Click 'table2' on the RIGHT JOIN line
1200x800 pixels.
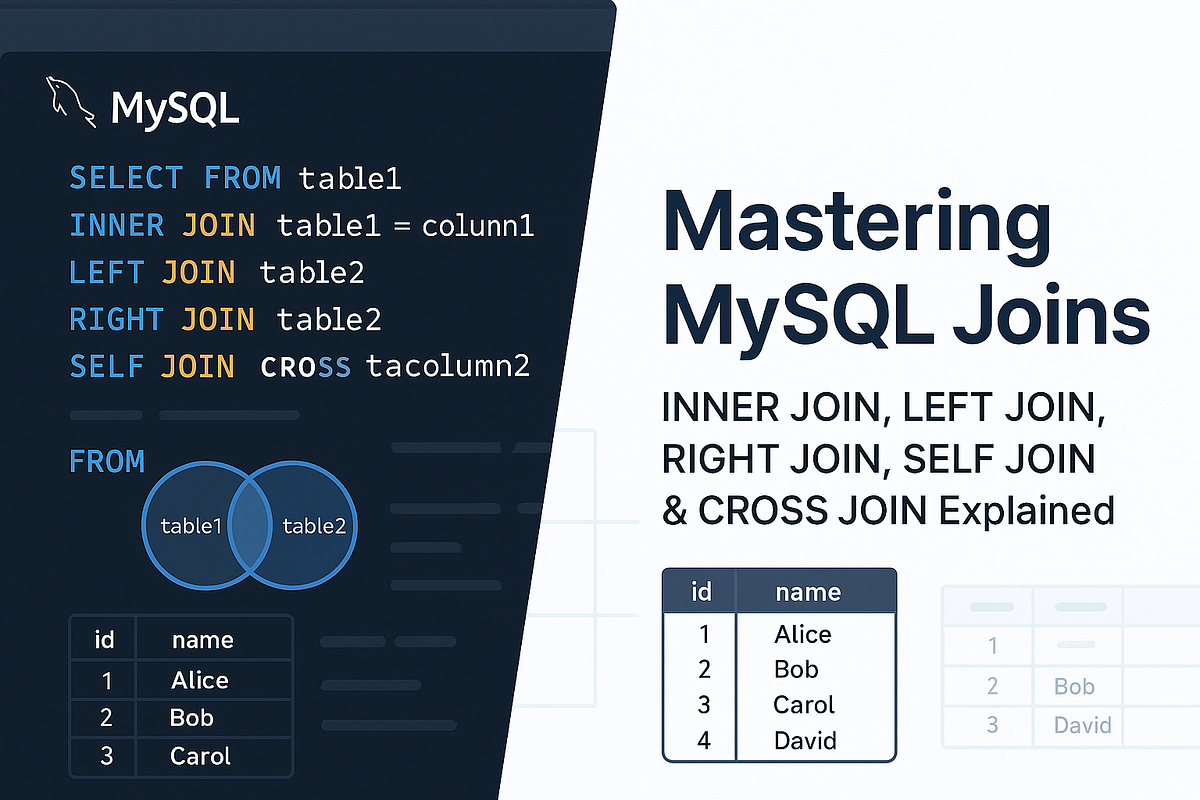click(330, 319)
